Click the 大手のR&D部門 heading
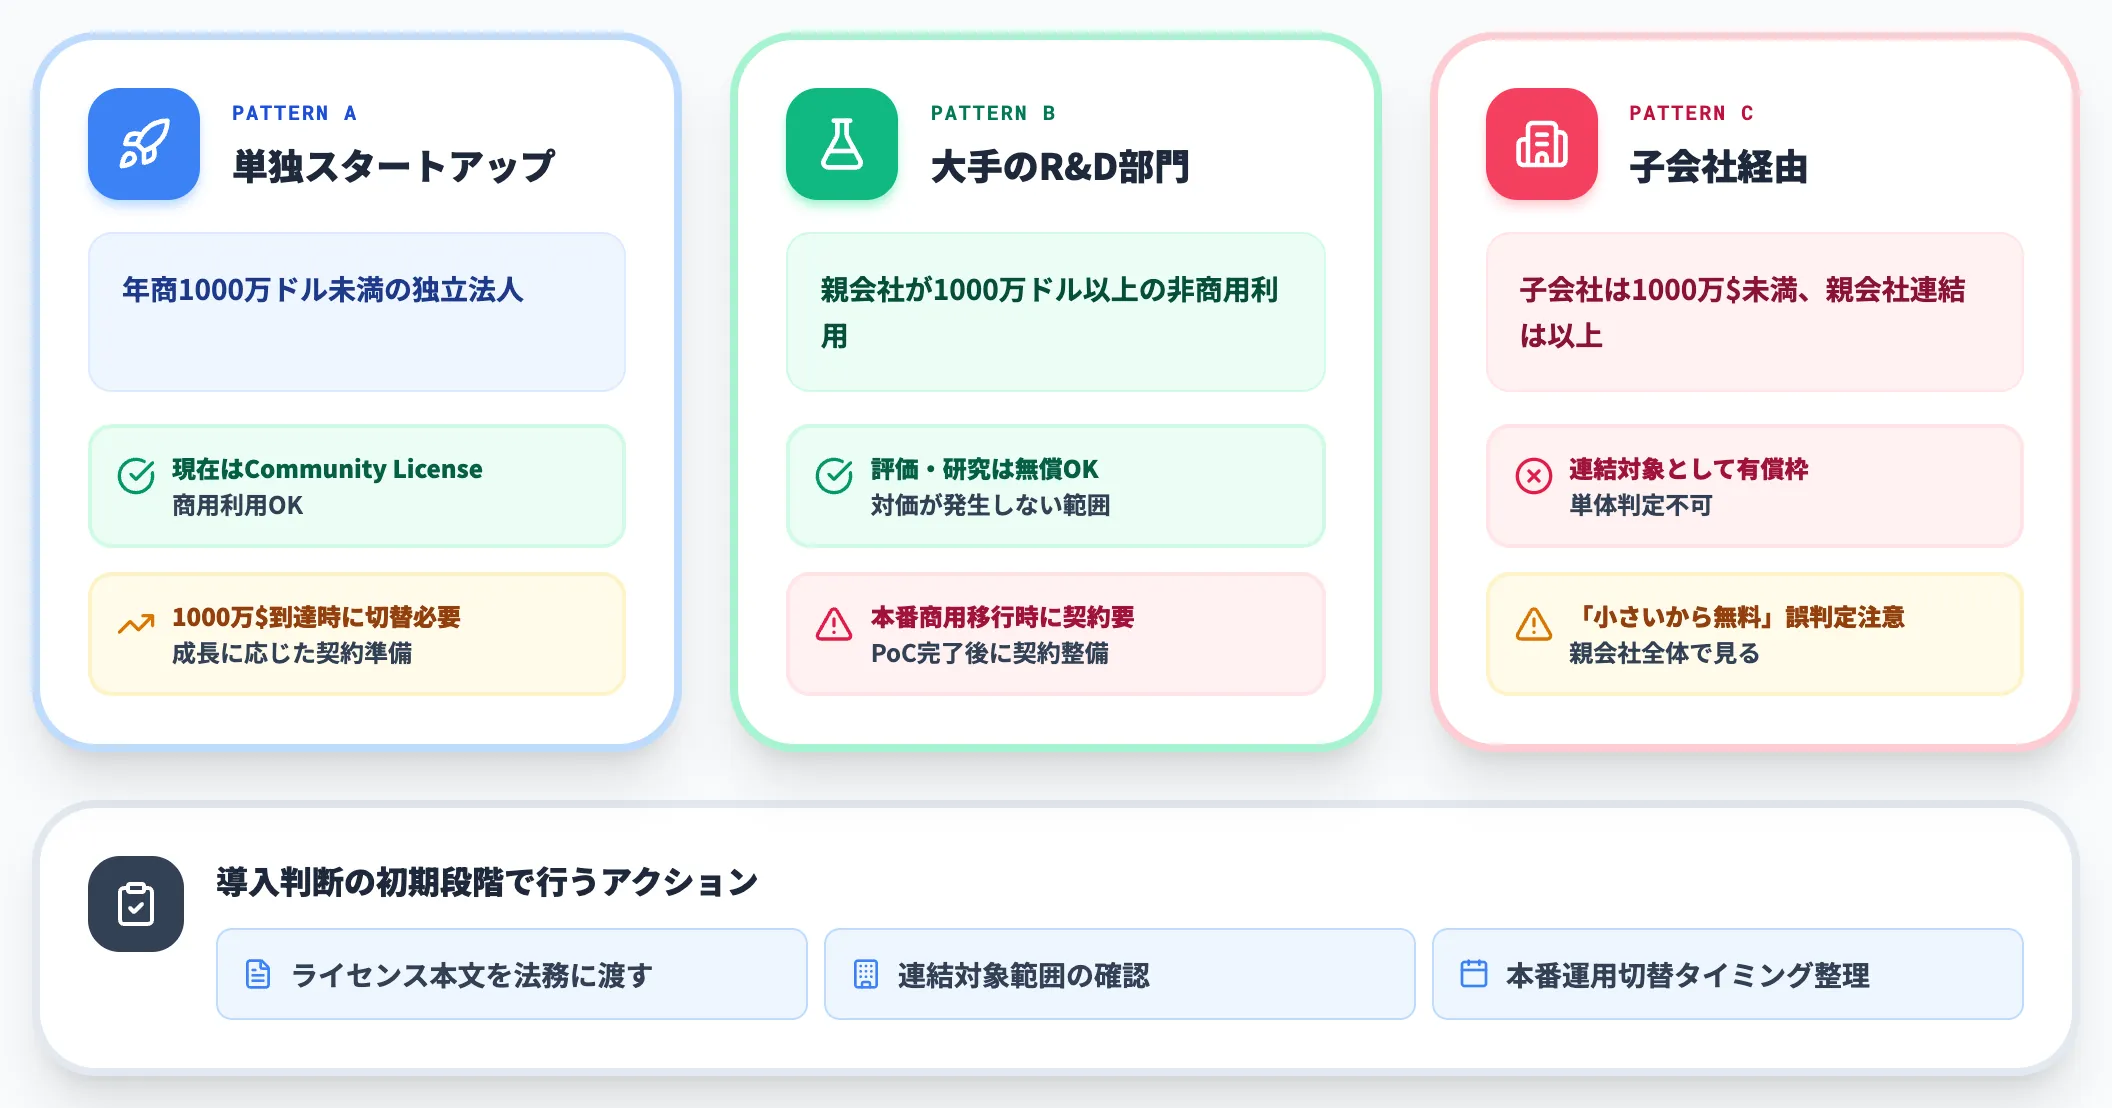Screen dimensions: 2112x1108 click(x=1060, y=167)
